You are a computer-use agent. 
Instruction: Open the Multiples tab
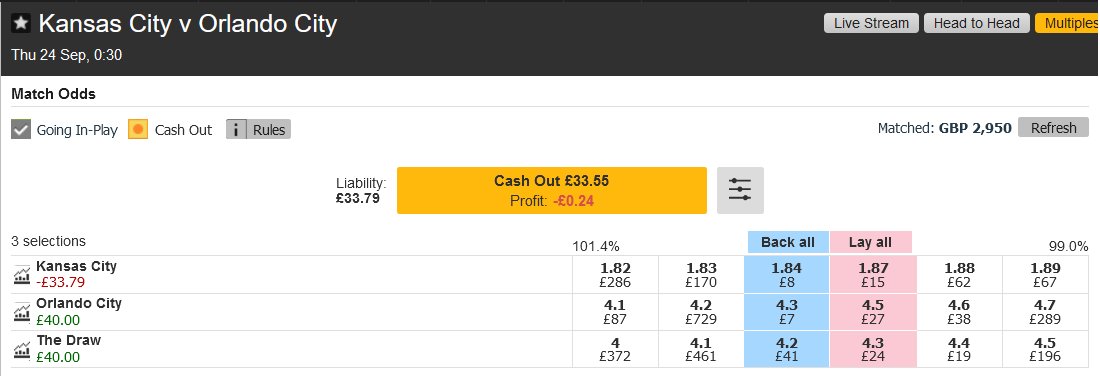(1067, 23)
